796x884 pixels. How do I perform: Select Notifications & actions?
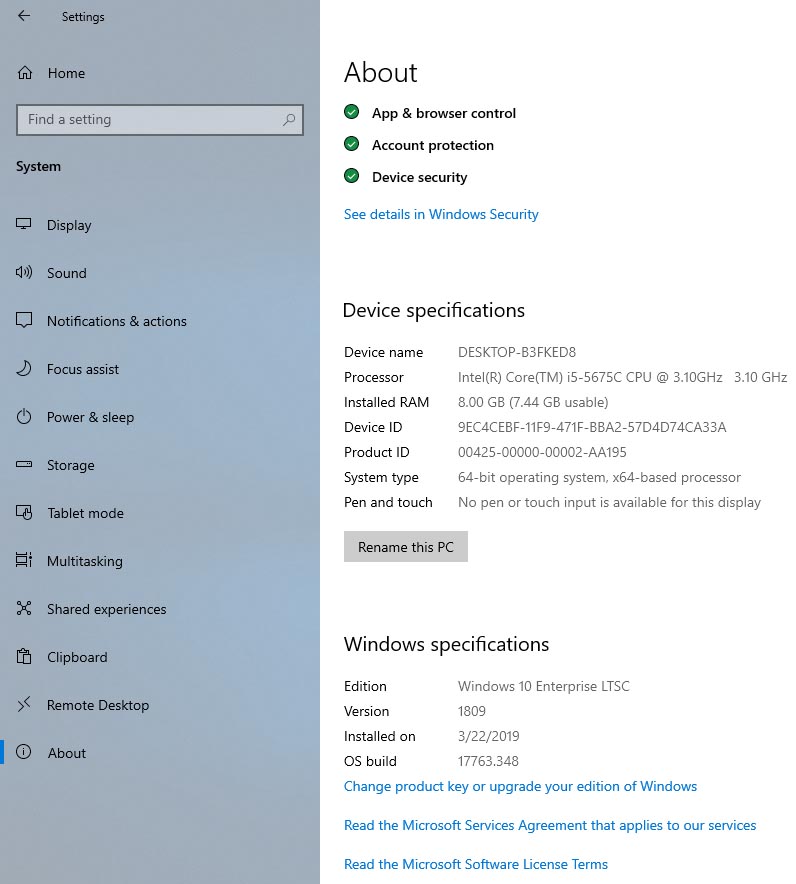[117, 321]
